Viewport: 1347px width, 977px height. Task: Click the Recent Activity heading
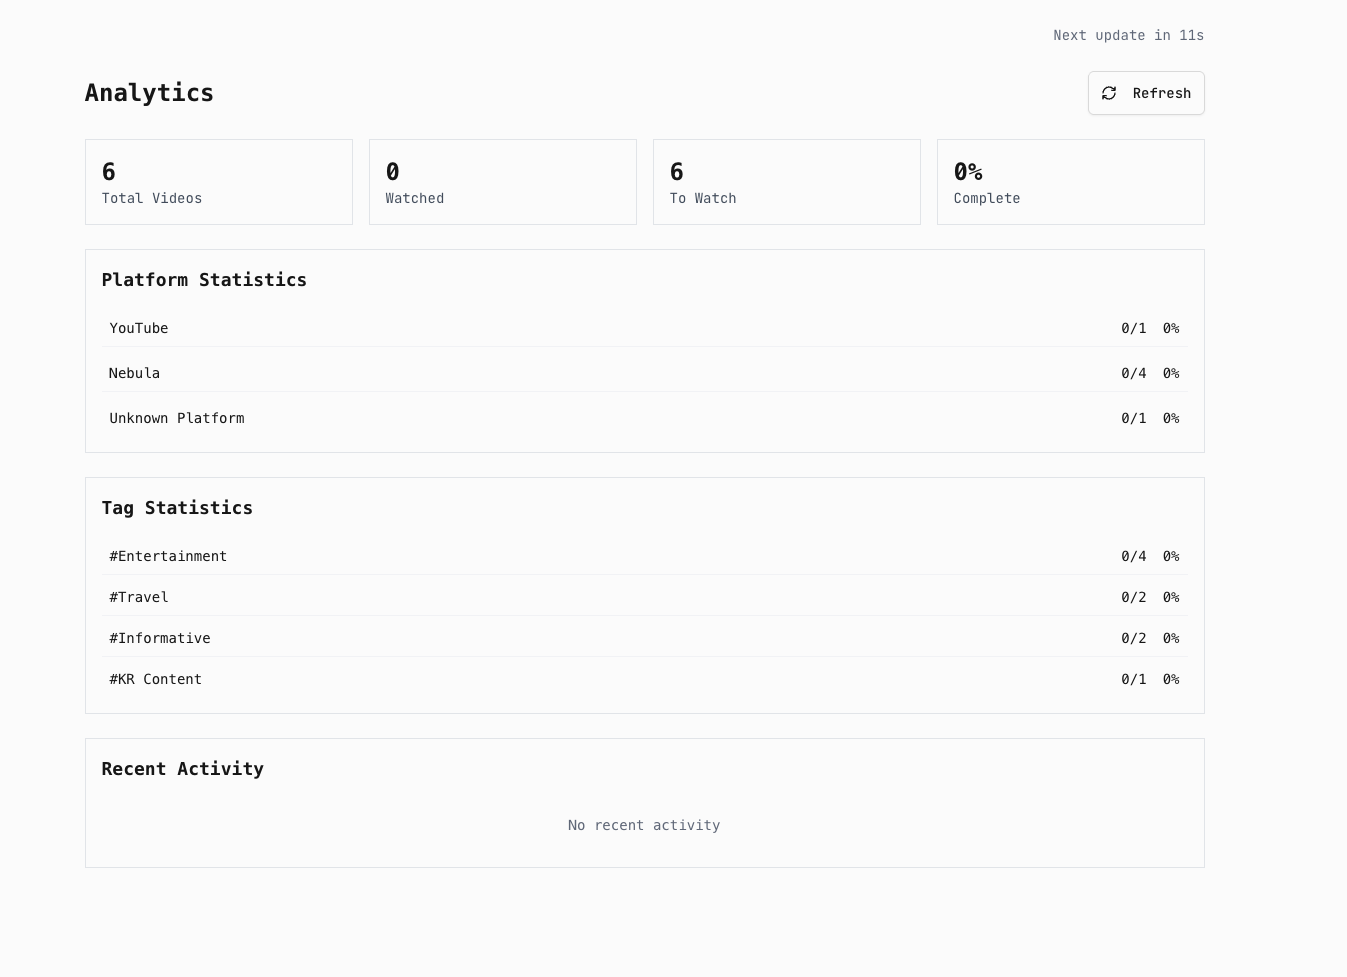[x=183, y=769]
